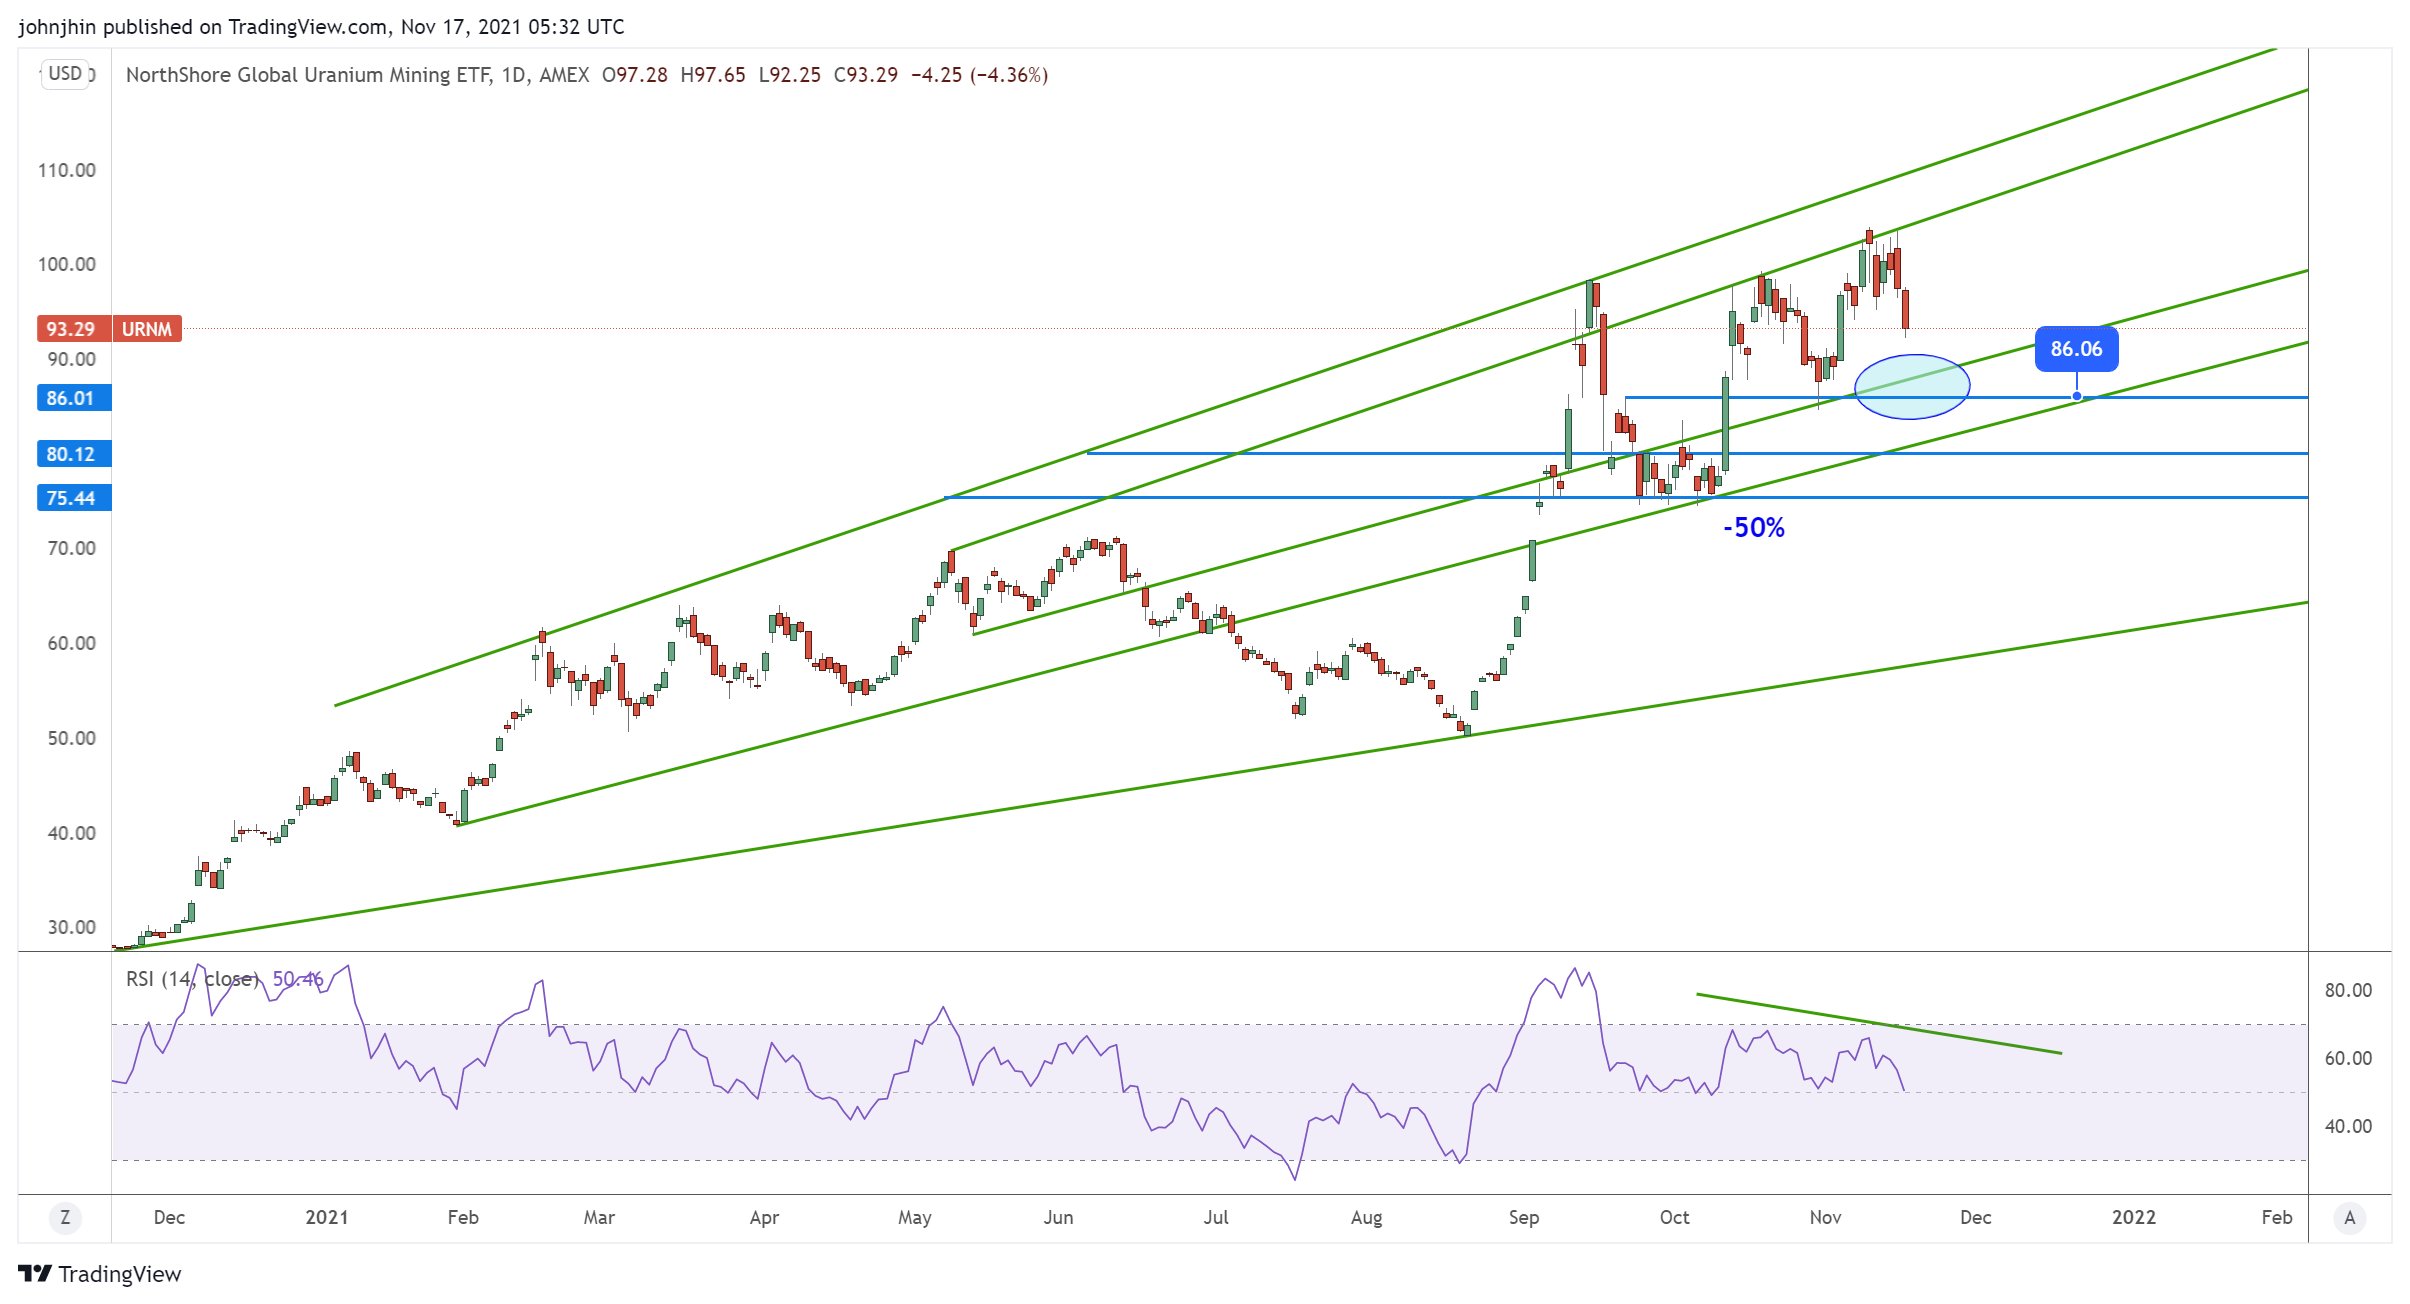Click the 2022 label on time axis
The width and height of the screenshot is (2410, 1304).
[x=2133, y=1217]
